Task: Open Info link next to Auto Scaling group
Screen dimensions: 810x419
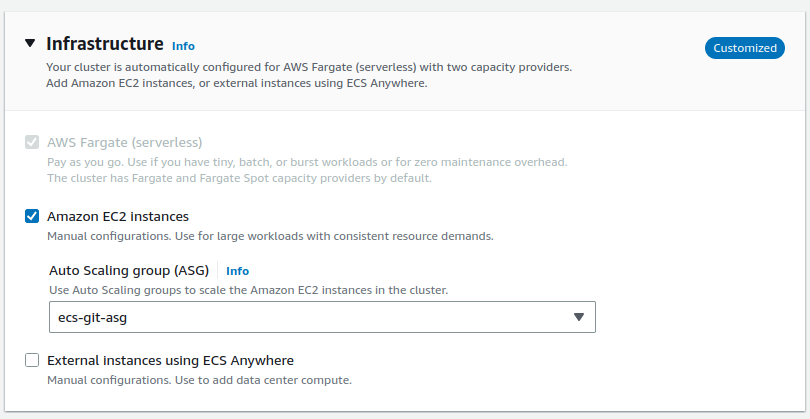Action: tap(237, 271)
